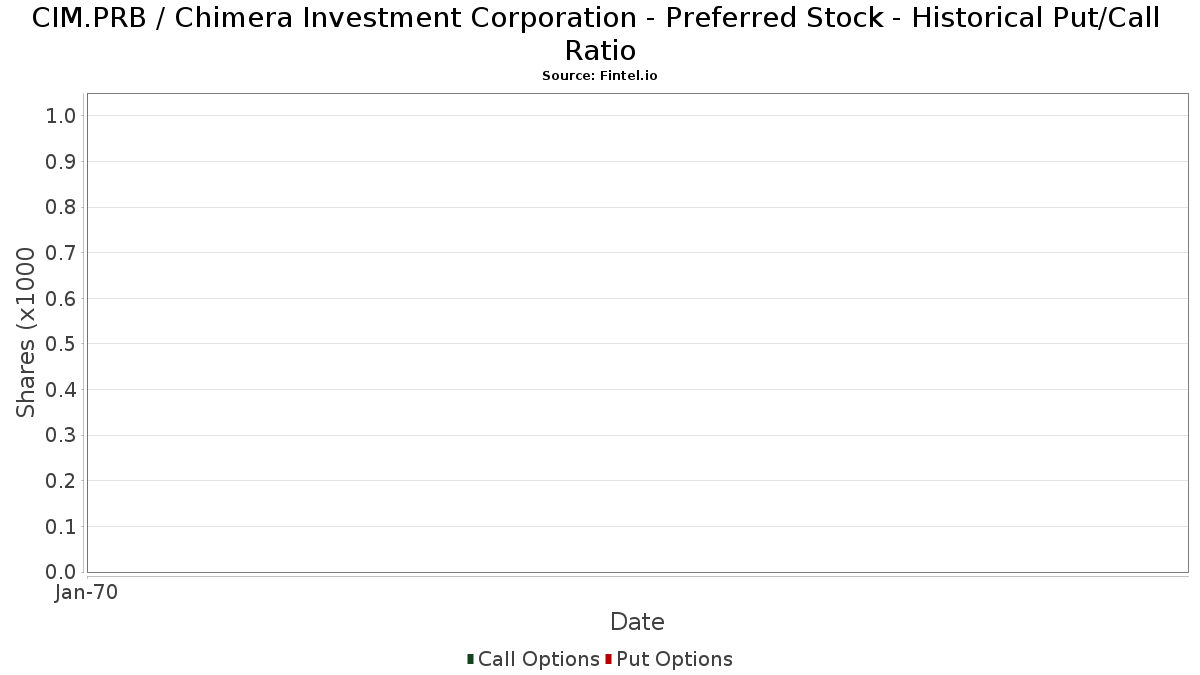Click the Date axis title

(637, 622)
